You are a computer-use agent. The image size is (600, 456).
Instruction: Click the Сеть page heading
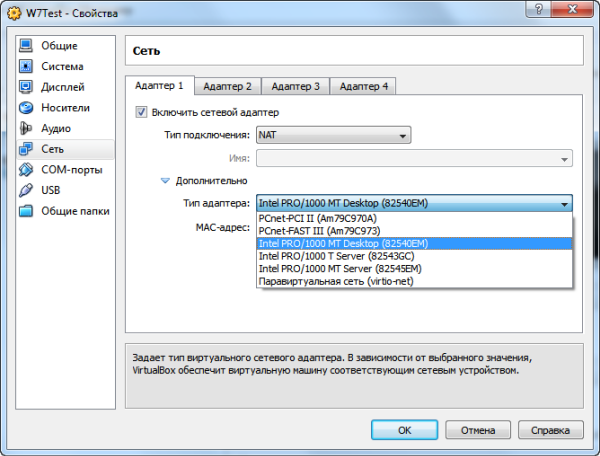point(146,51)
